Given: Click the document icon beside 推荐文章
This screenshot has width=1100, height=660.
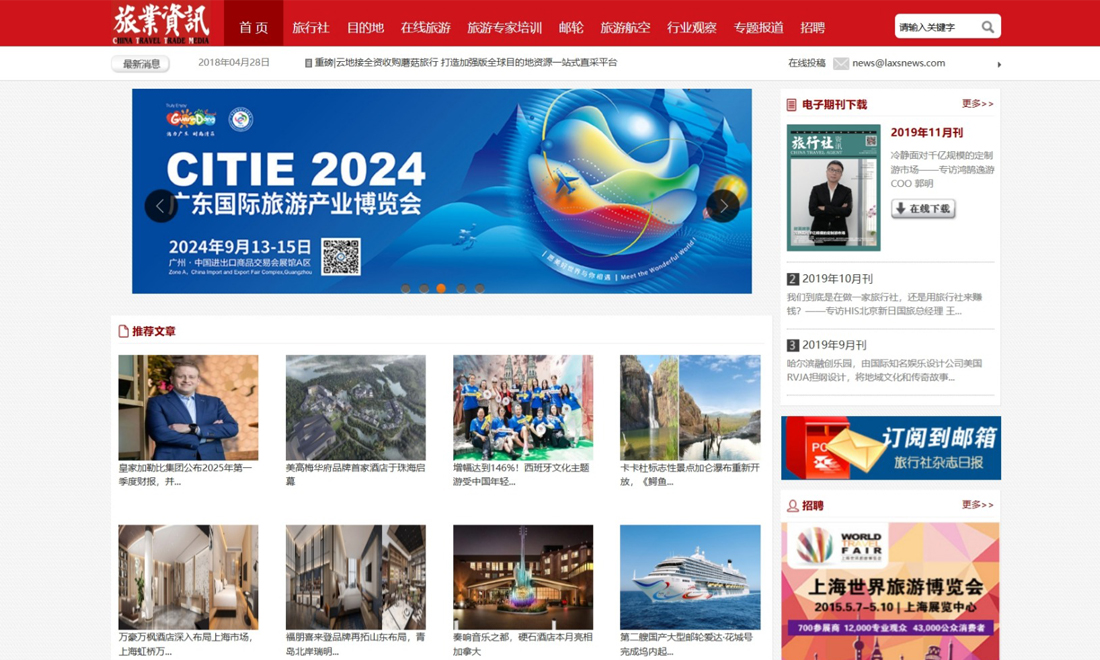Looking at the screenshot, I should click(123, 331).
